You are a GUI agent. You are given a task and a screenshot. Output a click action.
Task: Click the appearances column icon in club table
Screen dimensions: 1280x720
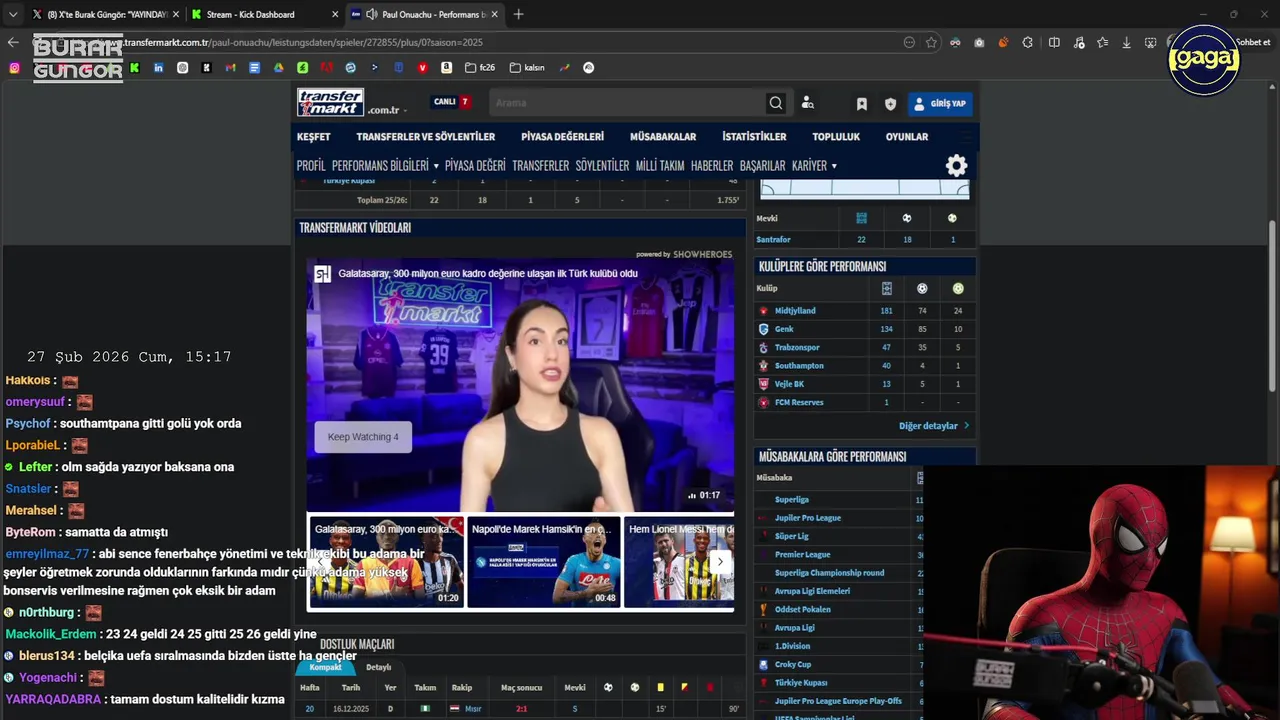coord(886,288)
